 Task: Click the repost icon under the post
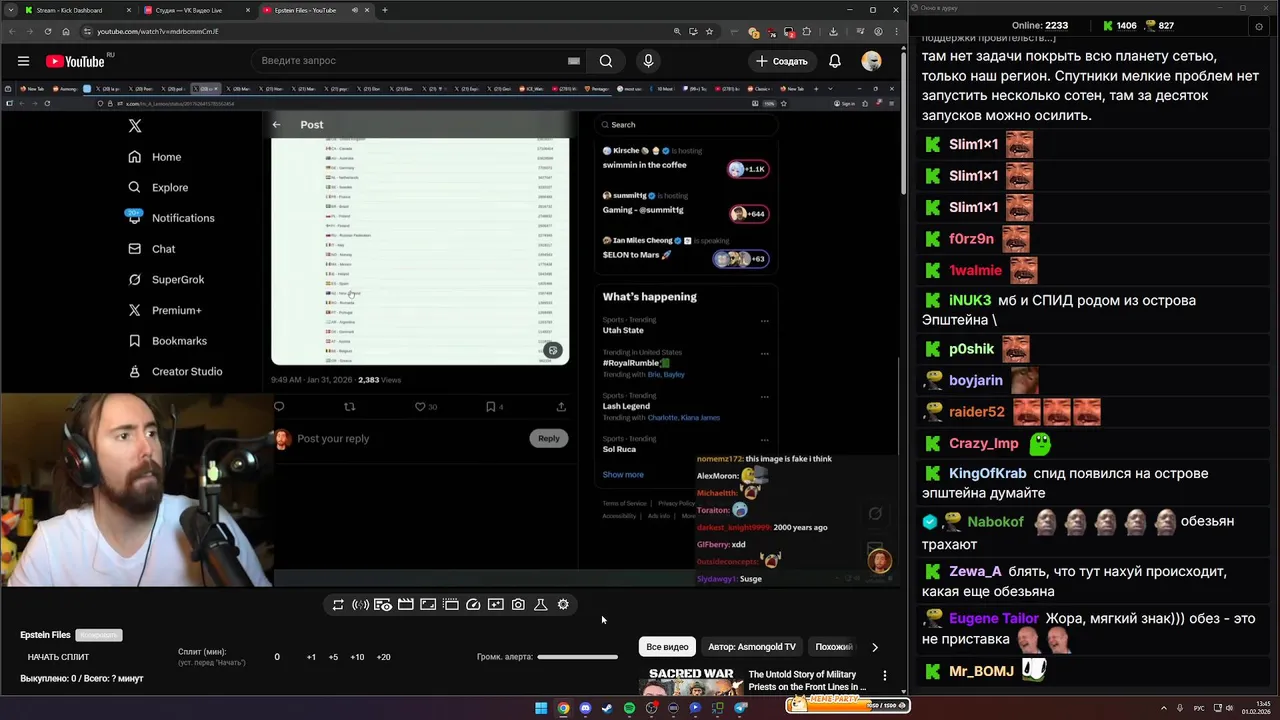349,406
